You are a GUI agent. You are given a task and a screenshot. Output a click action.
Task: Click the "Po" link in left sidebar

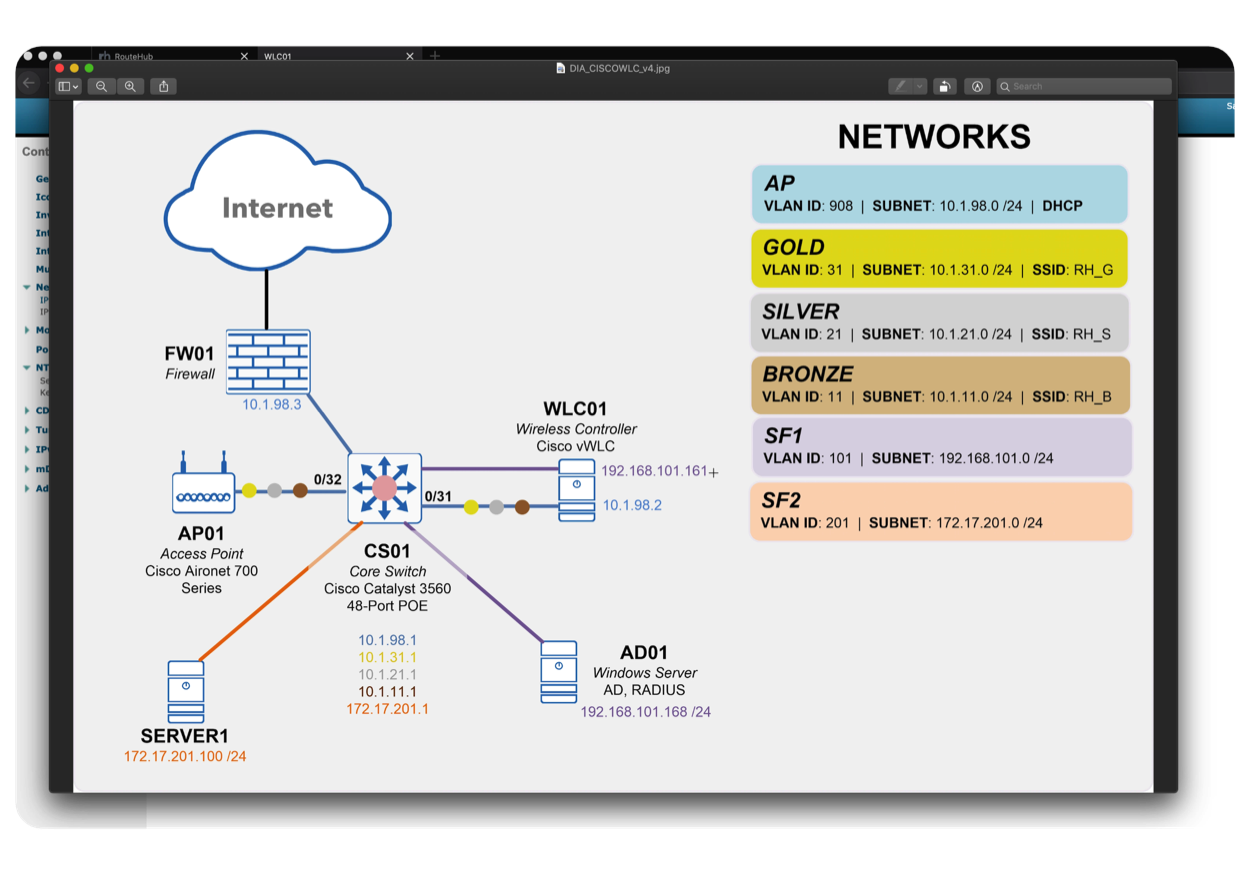[41, 350]
